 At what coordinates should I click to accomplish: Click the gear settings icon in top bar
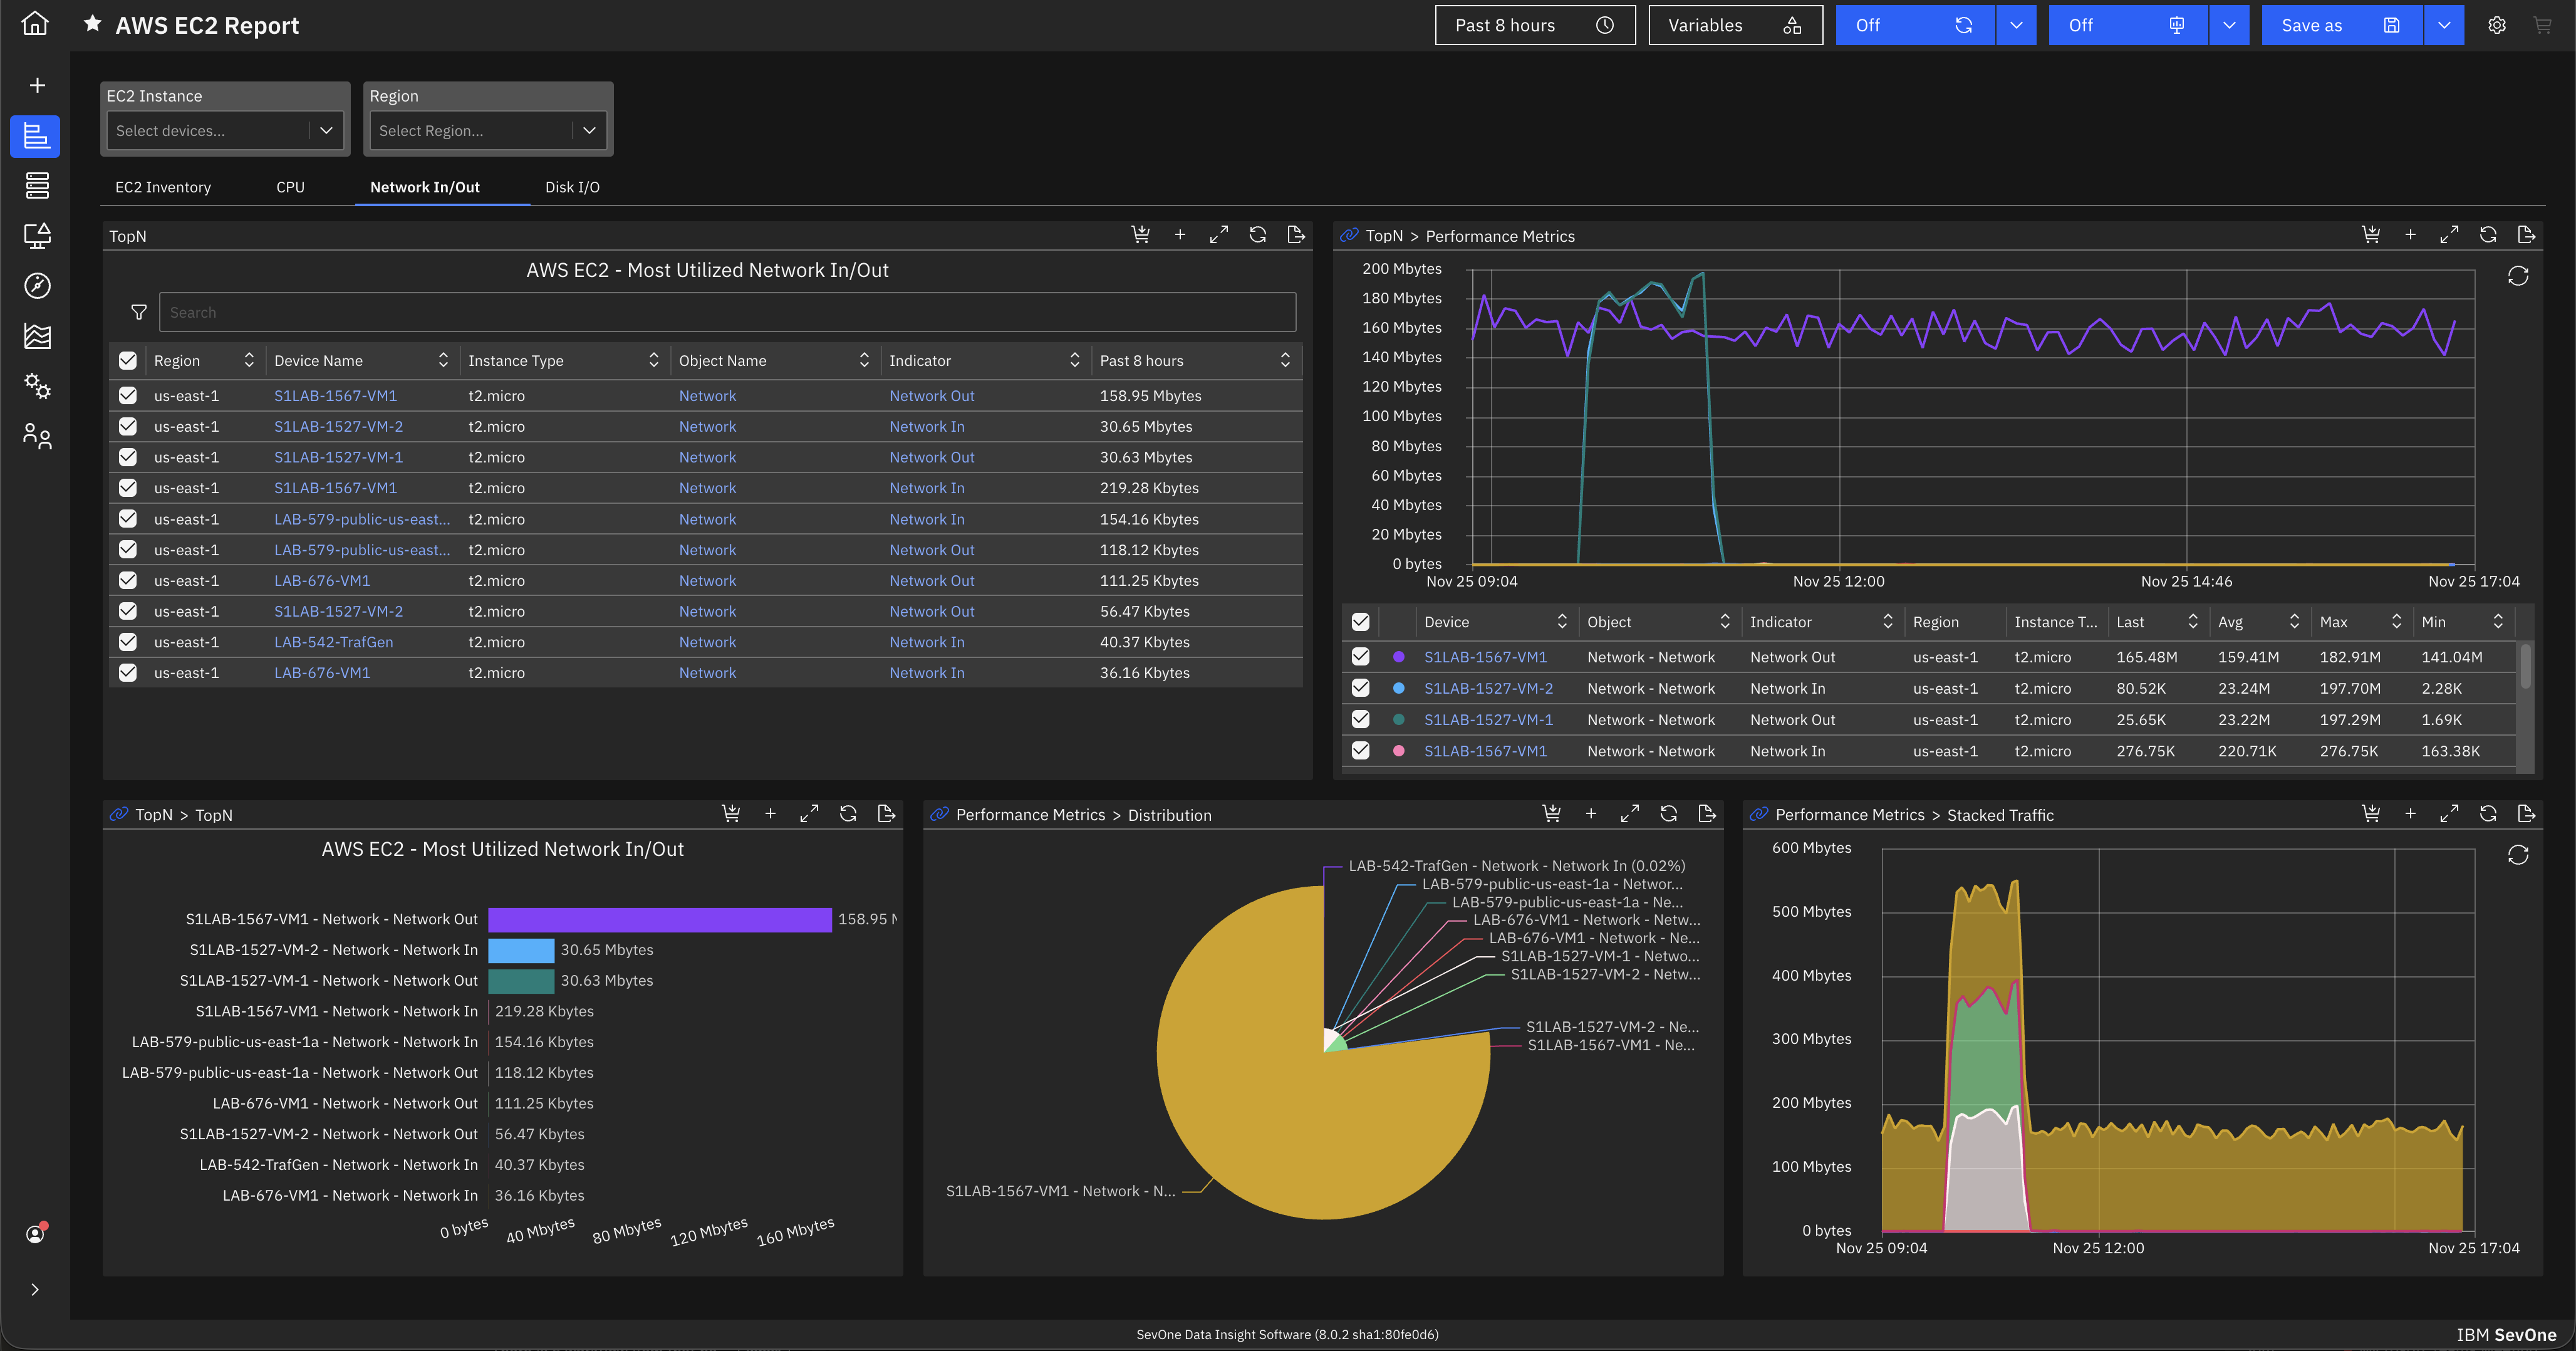[2497, 26]
